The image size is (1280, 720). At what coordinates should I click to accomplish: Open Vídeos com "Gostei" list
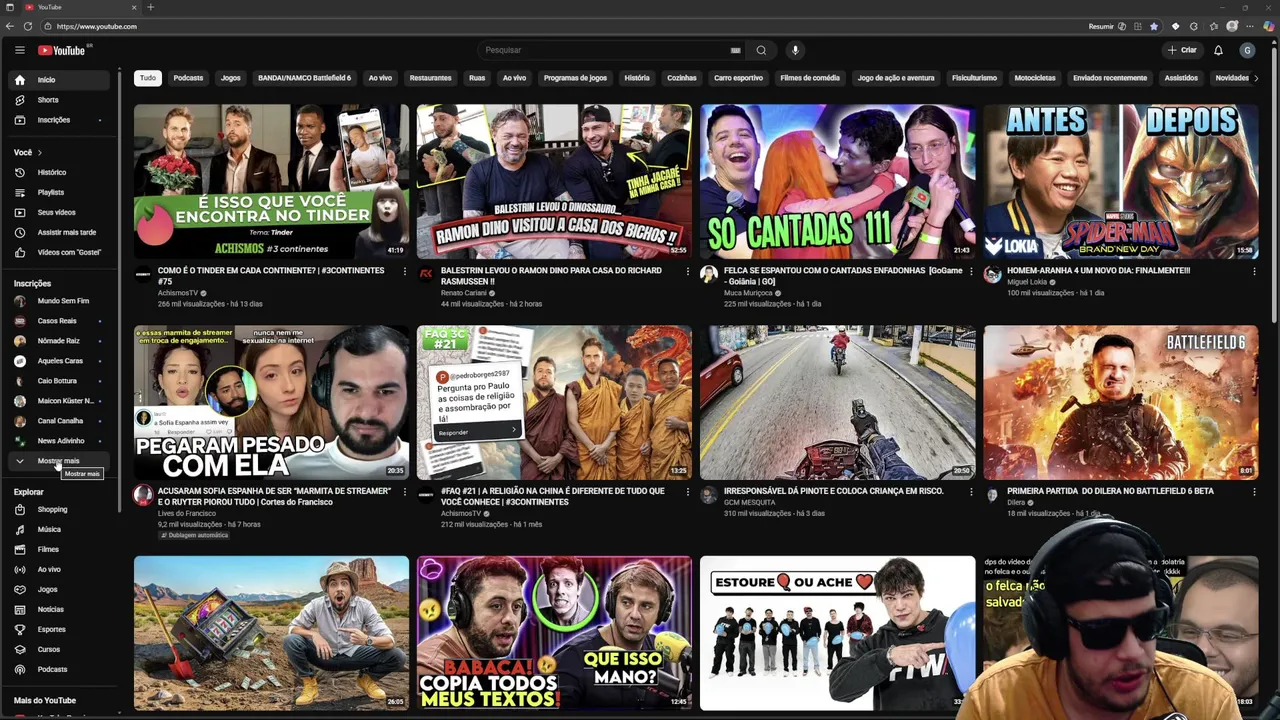(x=58, y=252)
